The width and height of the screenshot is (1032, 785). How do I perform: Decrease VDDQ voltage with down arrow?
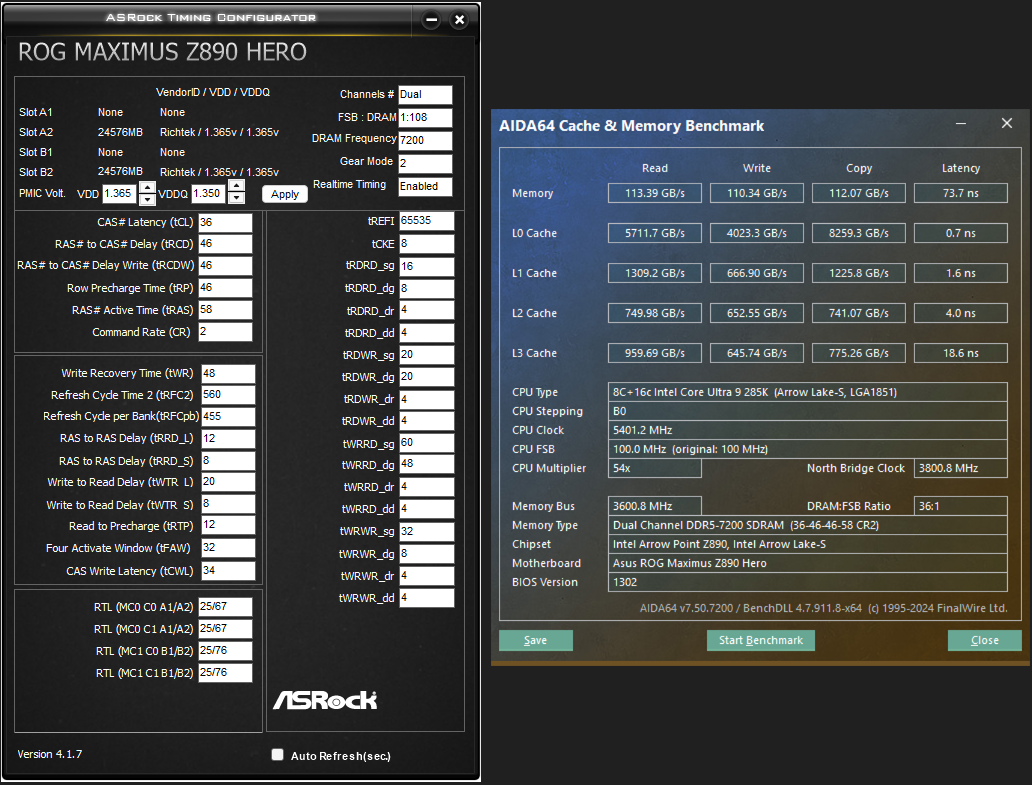(236, 199)
